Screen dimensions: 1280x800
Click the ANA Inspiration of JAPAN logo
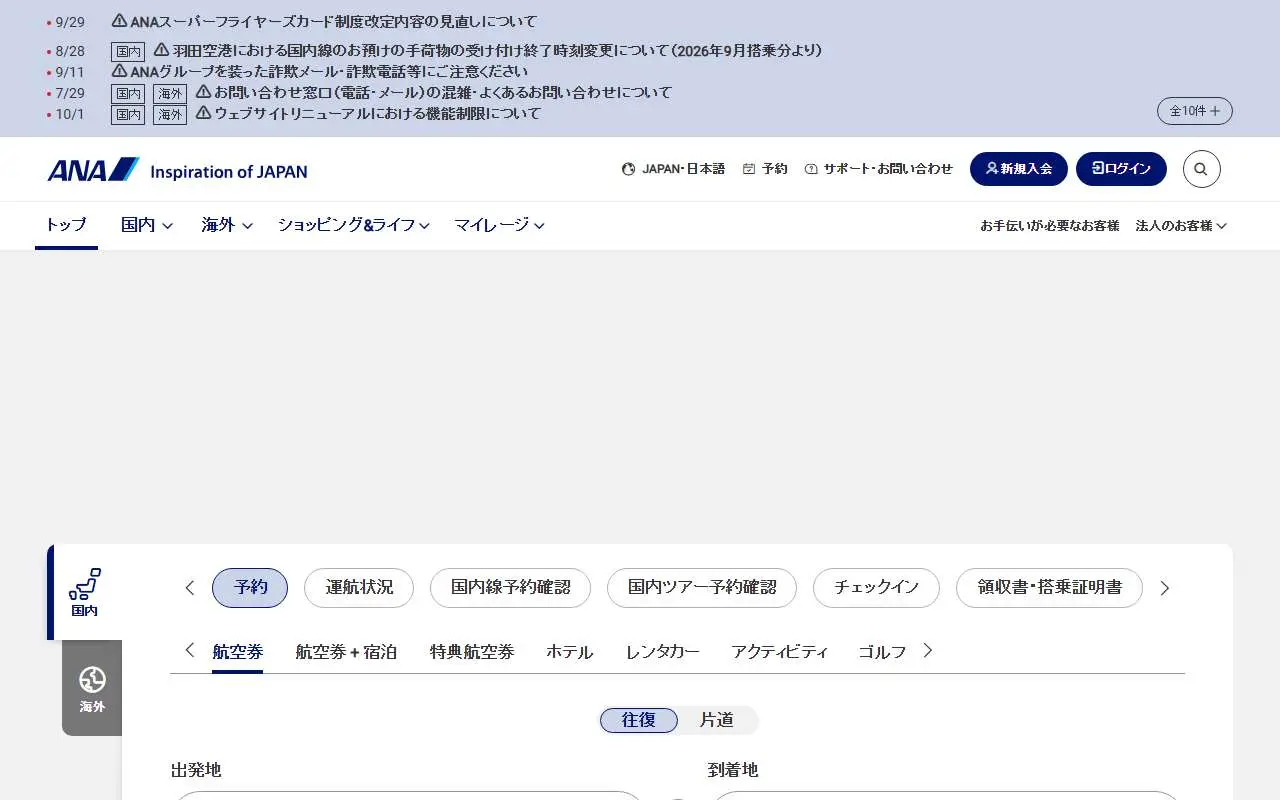[x=177, y=170]
